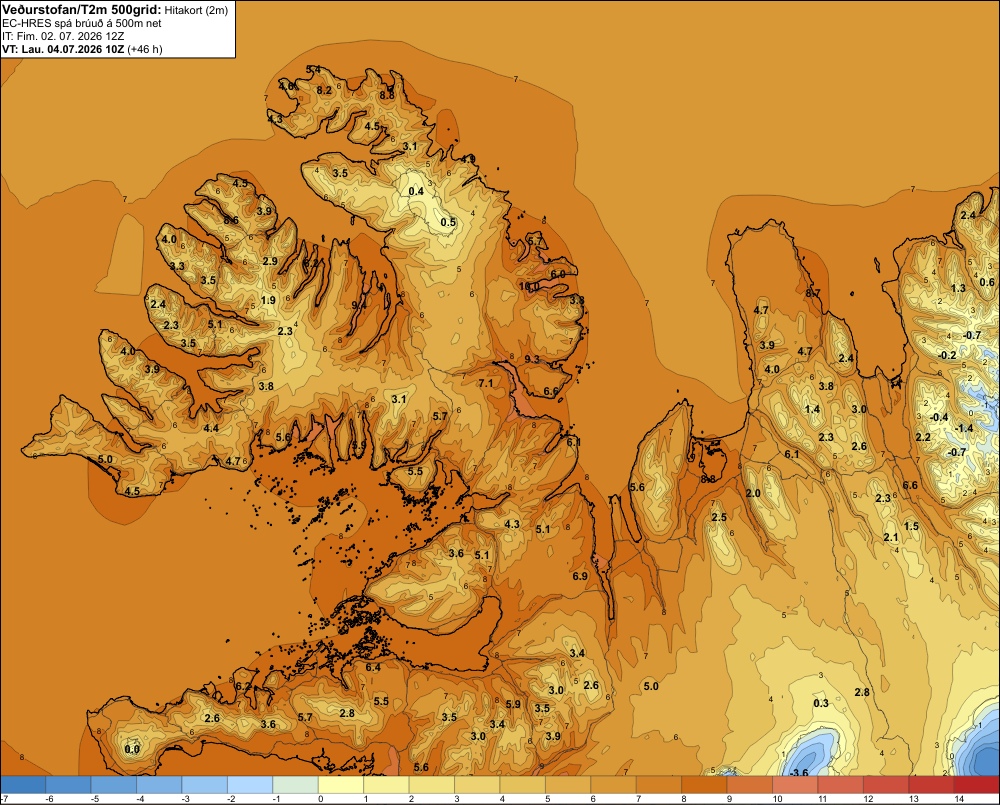
Task: Select the 1.9 temperature label
Action: tap(268, 300)
